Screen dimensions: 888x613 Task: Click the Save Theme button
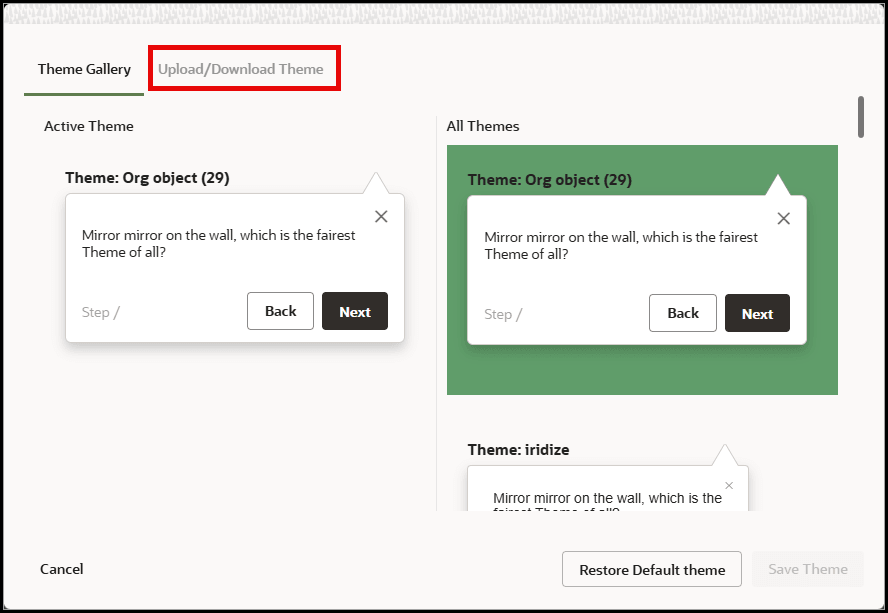click(x=807, y=569)
